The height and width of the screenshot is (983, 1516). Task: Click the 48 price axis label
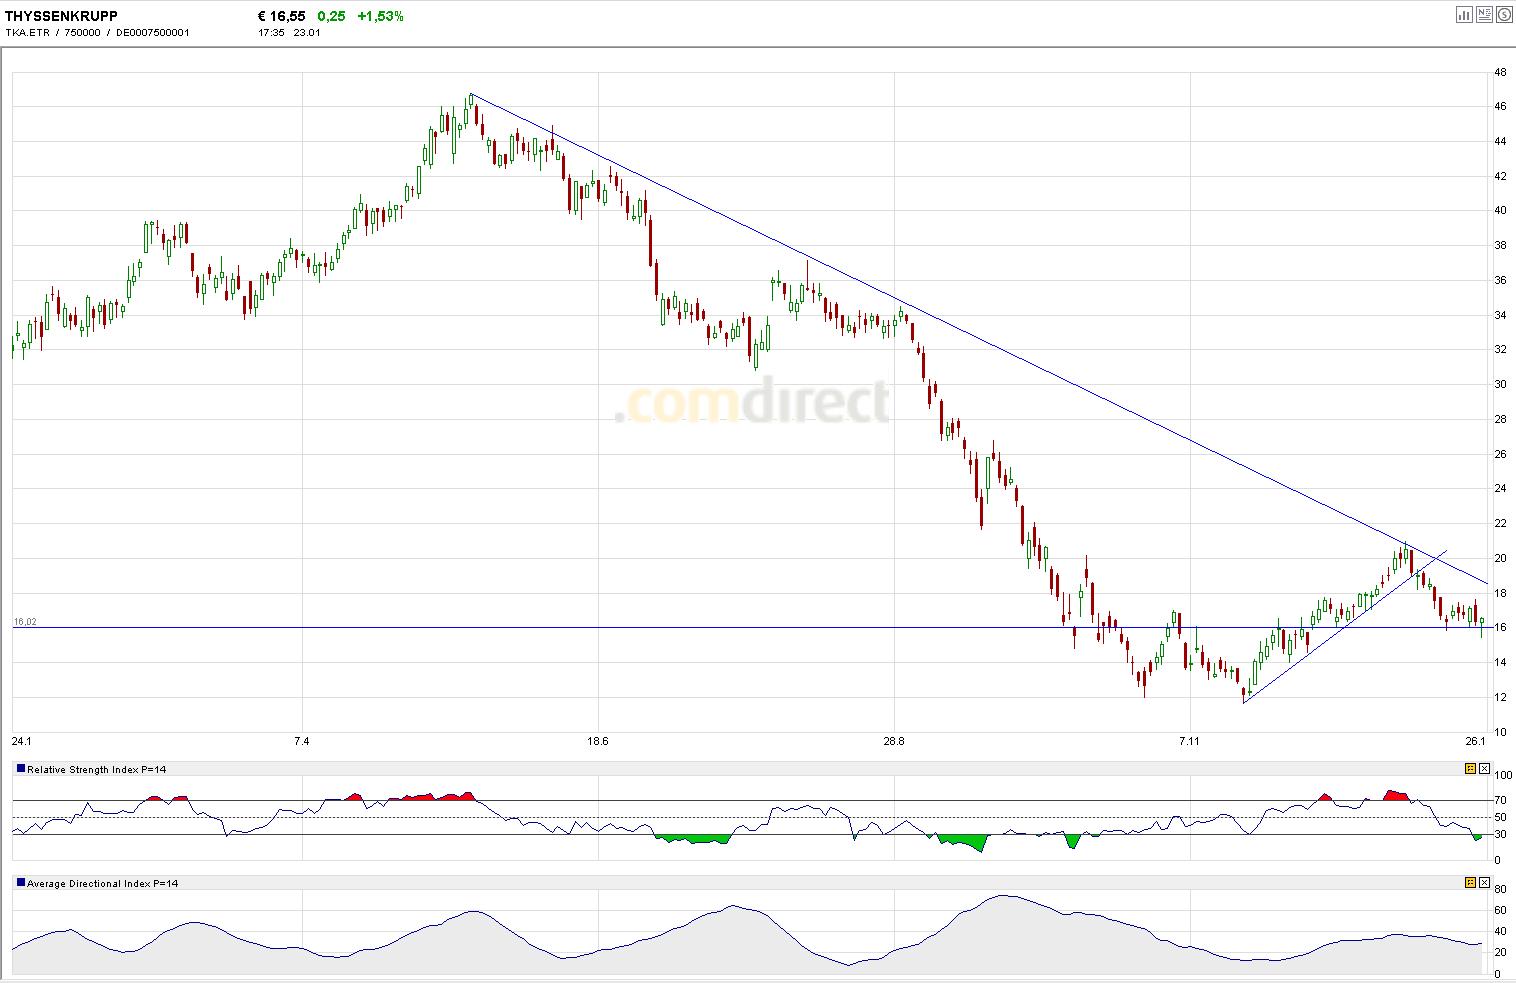click(x=1500, y=72)
